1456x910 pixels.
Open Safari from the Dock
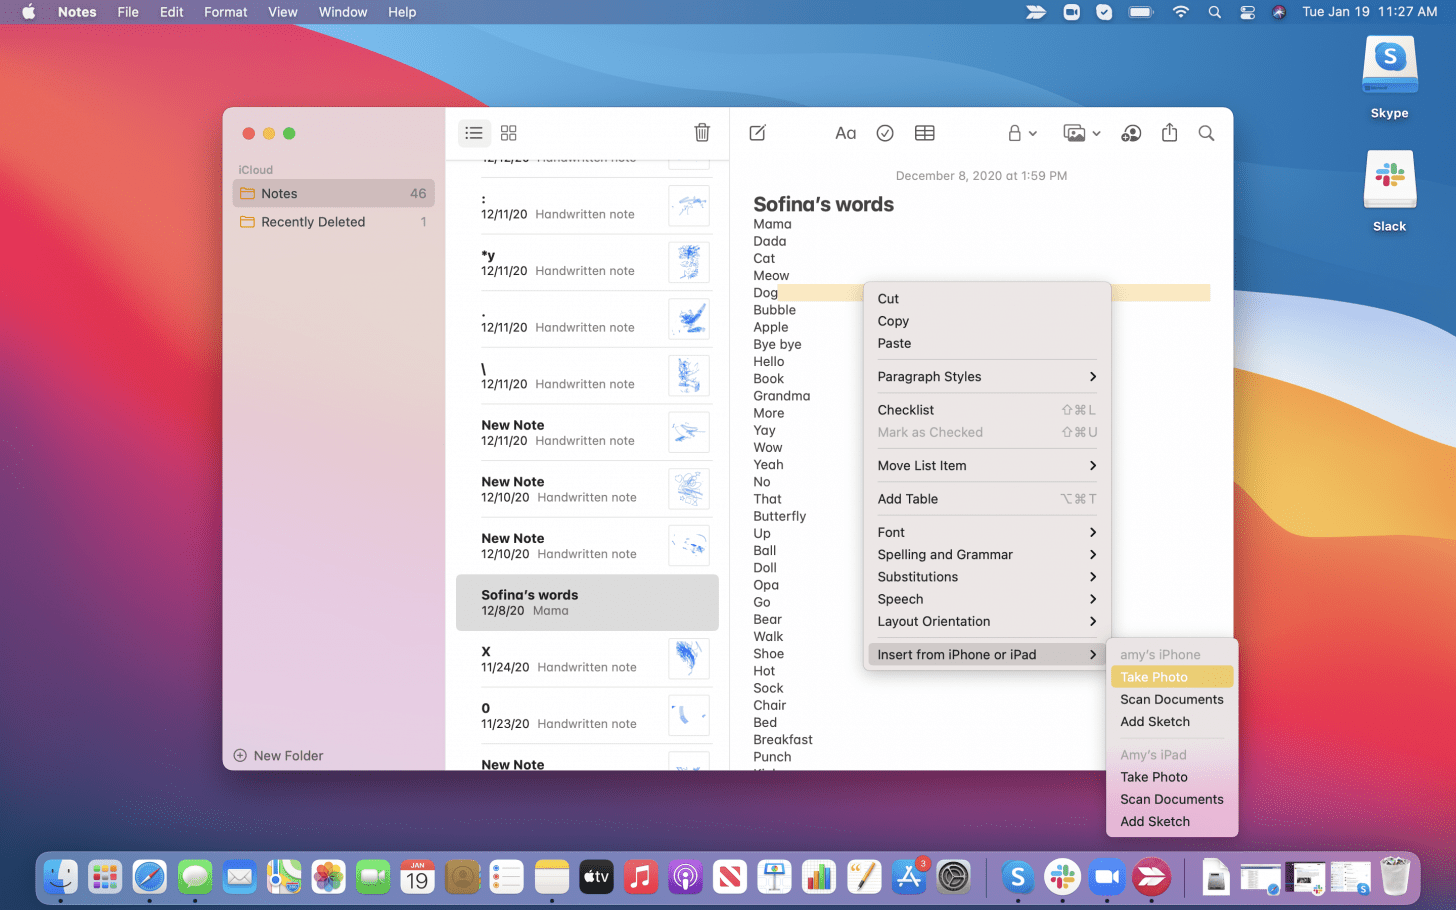tap(150, 878)
